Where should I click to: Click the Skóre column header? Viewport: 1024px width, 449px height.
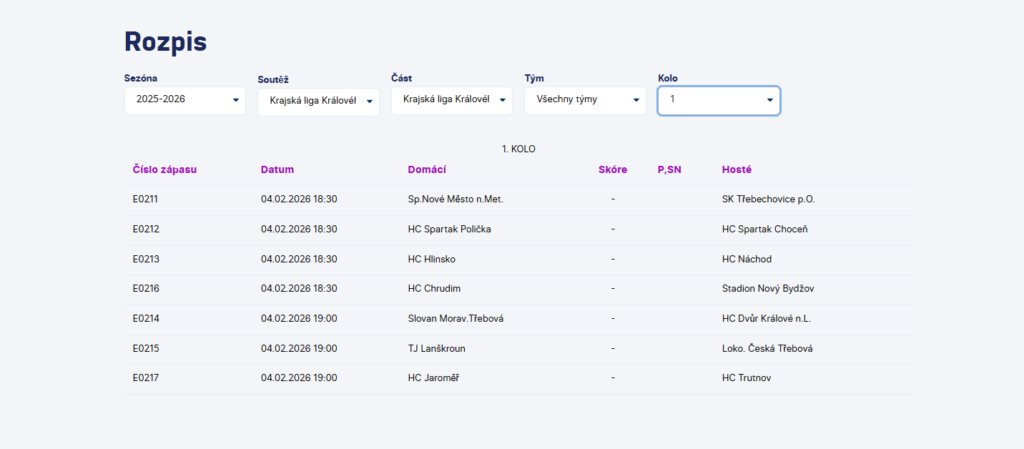[612, 170]
